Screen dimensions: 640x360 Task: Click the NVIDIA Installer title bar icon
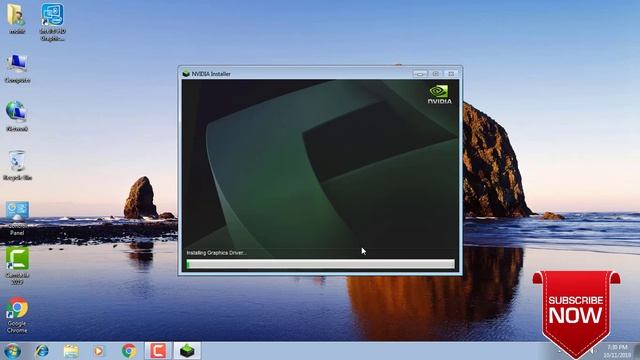(186, 73)
